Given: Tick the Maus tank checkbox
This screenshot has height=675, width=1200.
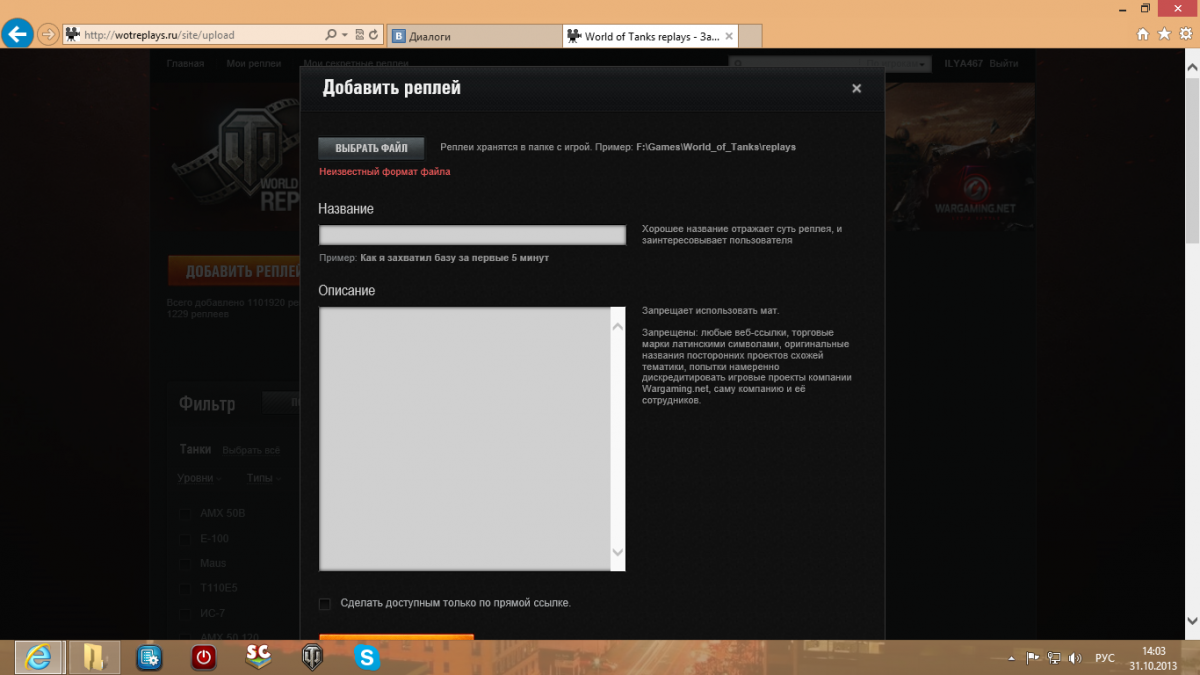Looking at the screenshot, I should 185,563.
